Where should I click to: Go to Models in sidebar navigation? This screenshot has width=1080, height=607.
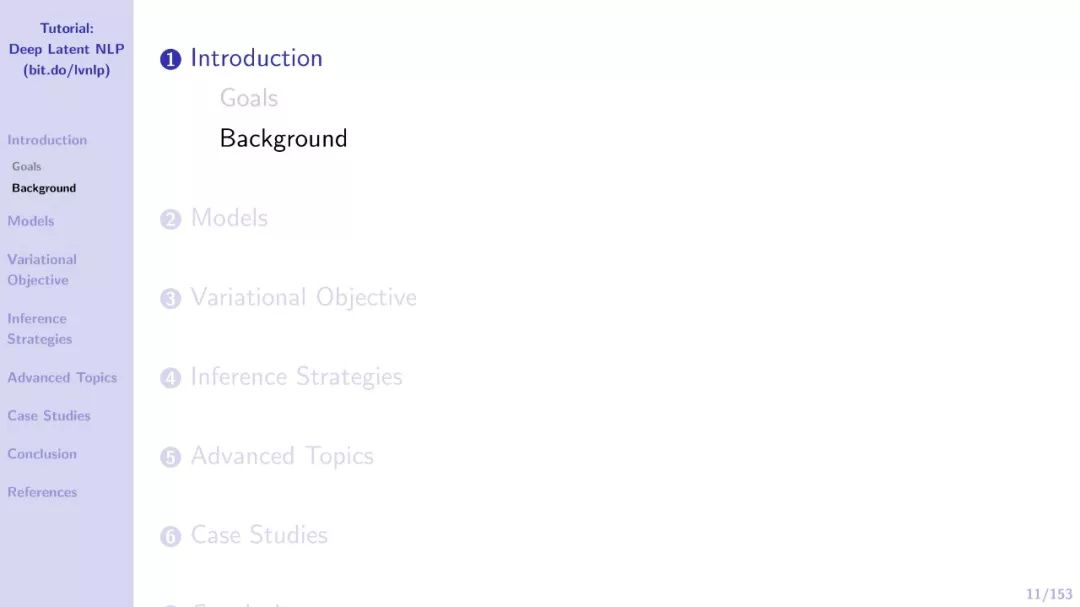click(30, 221)
